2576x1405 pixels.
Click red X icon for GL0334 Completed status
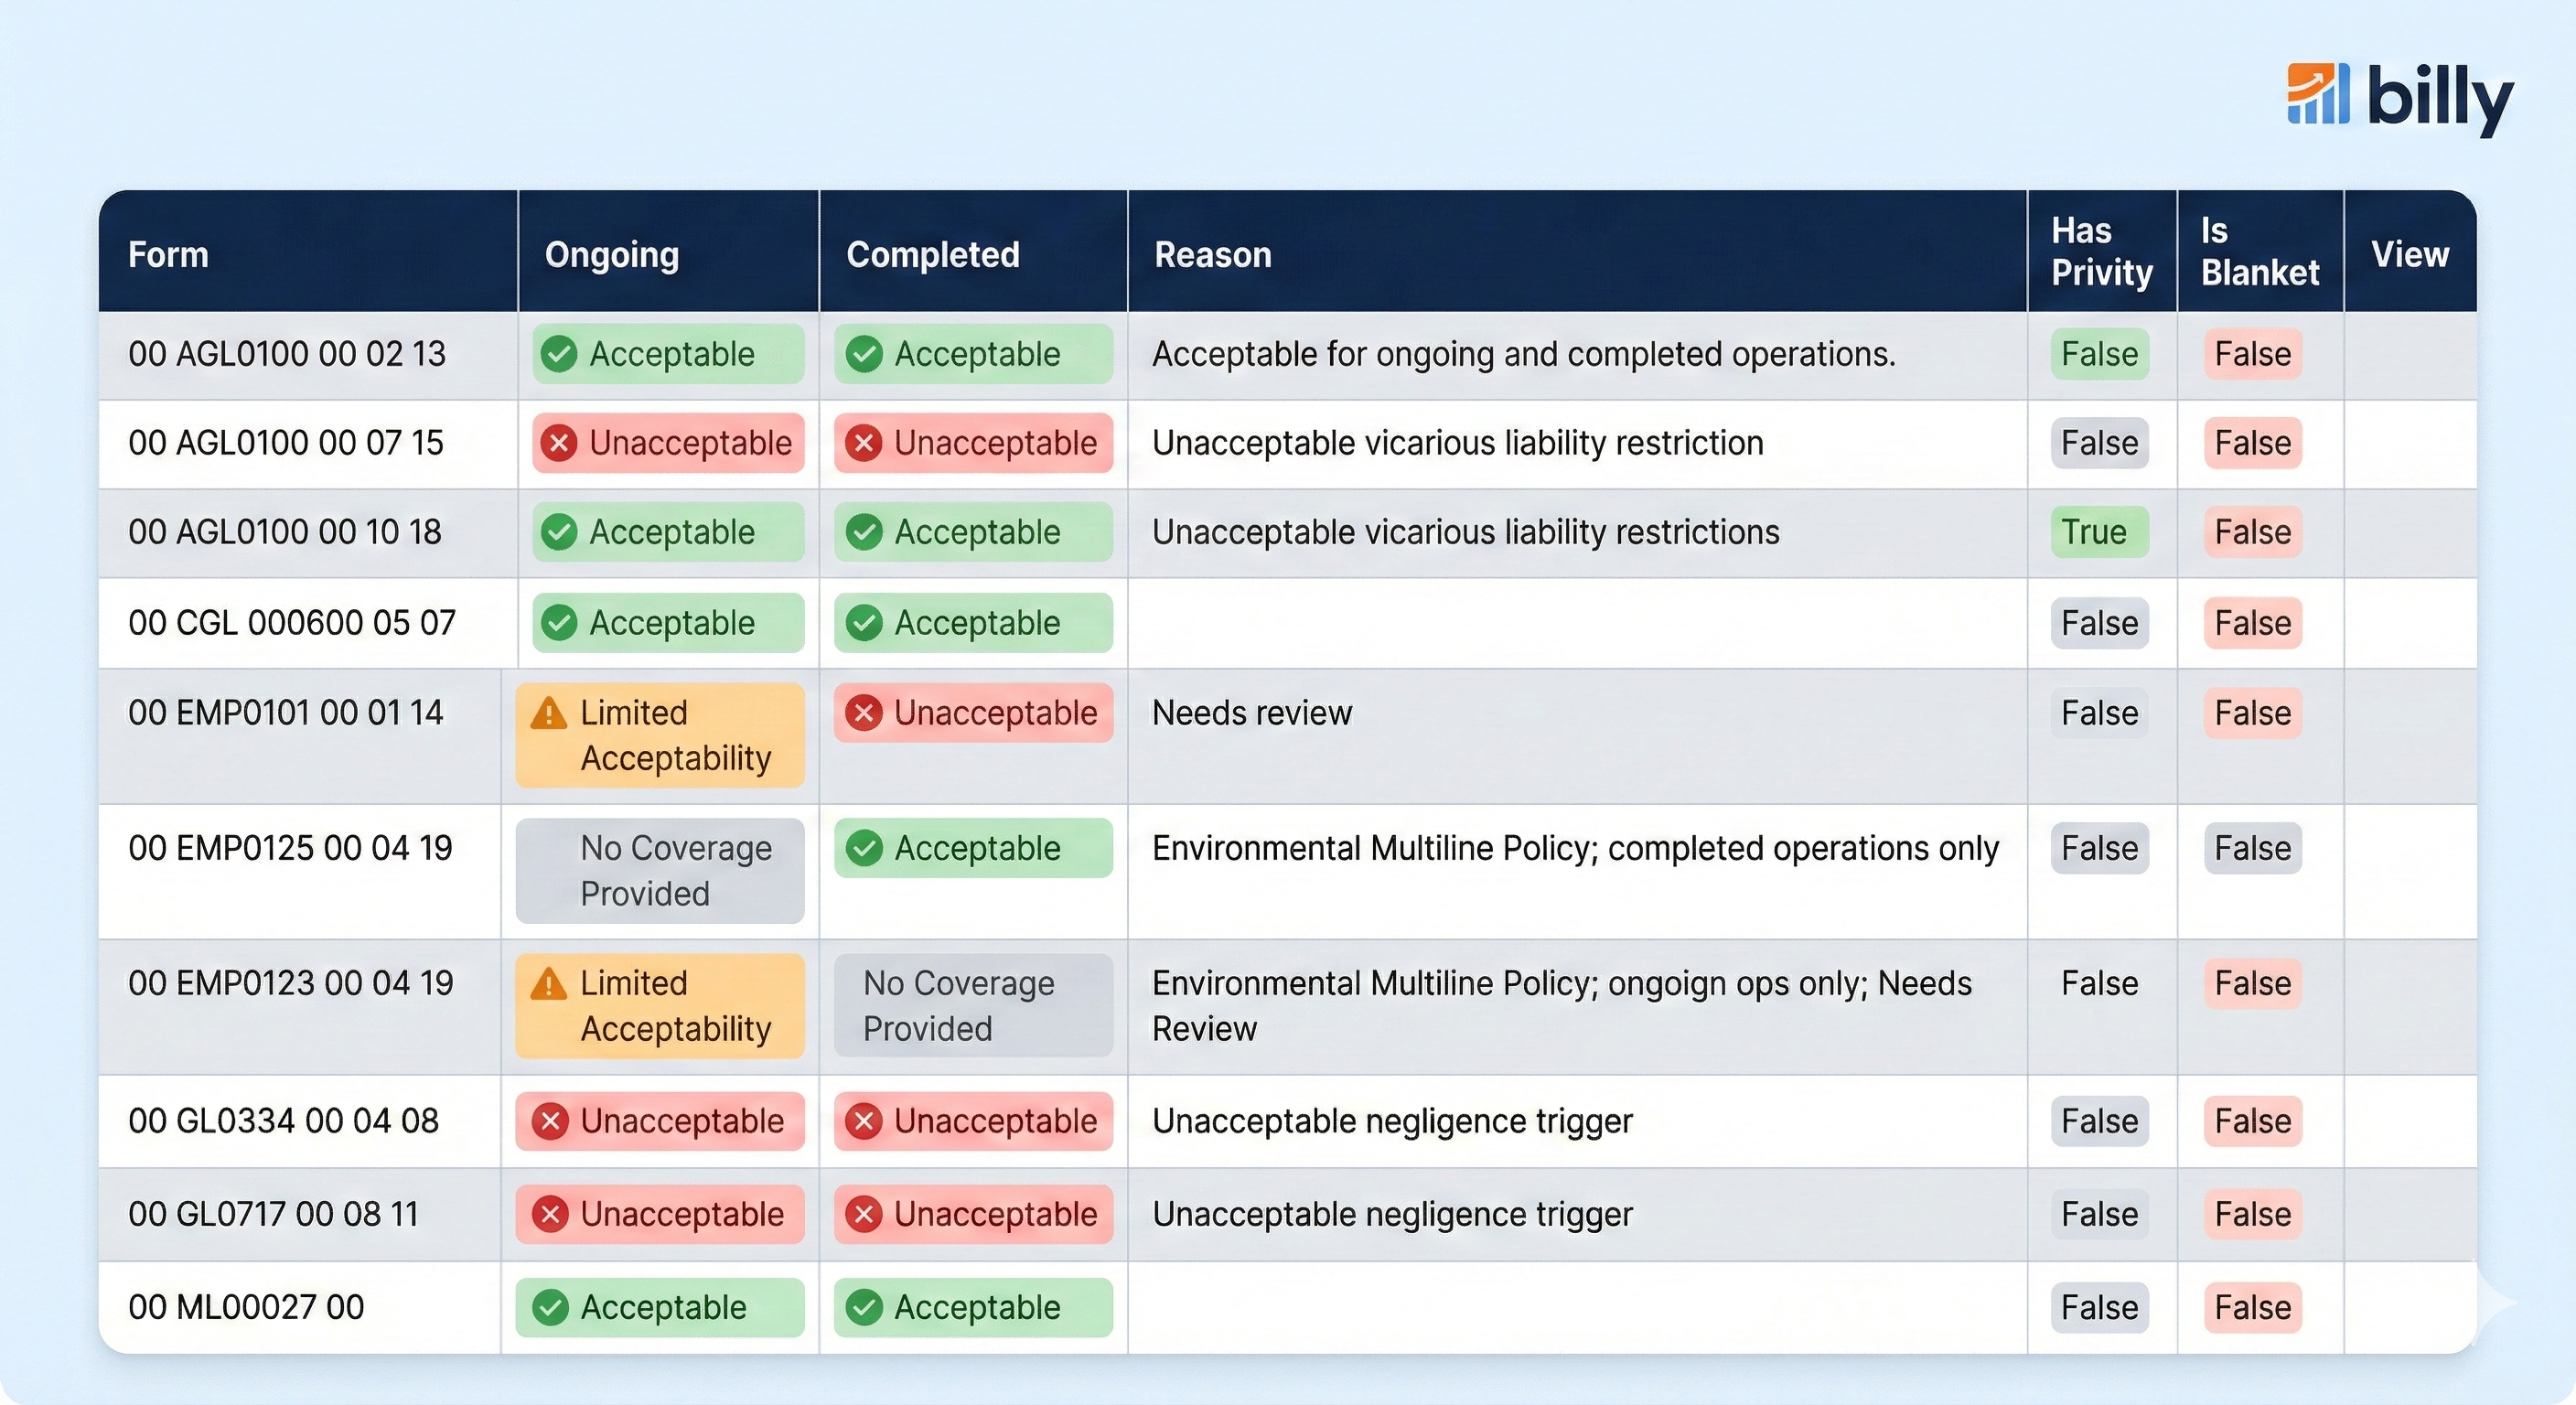pos(864,1121)
